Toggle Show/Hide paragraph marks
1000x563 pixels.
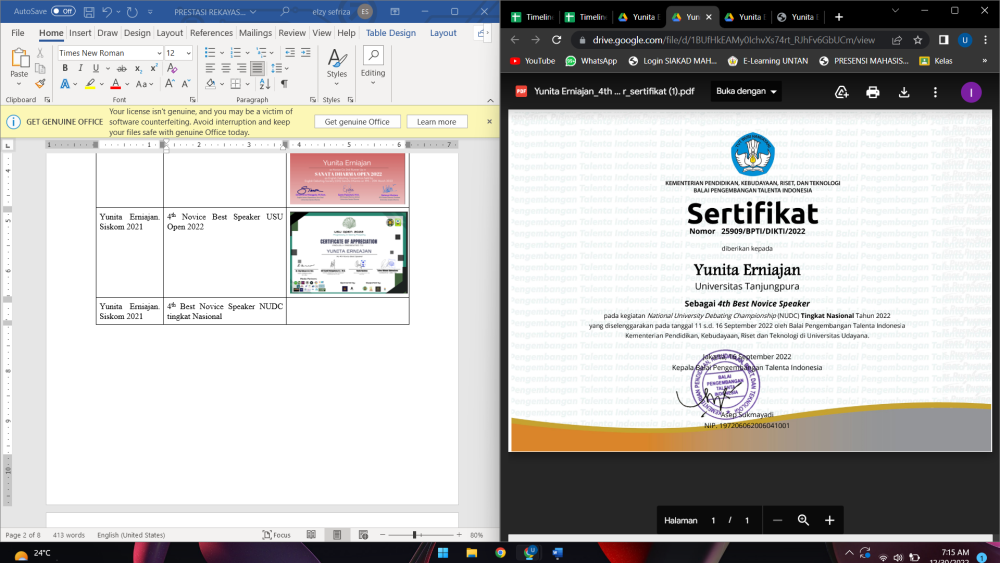[x=284, y=84]
